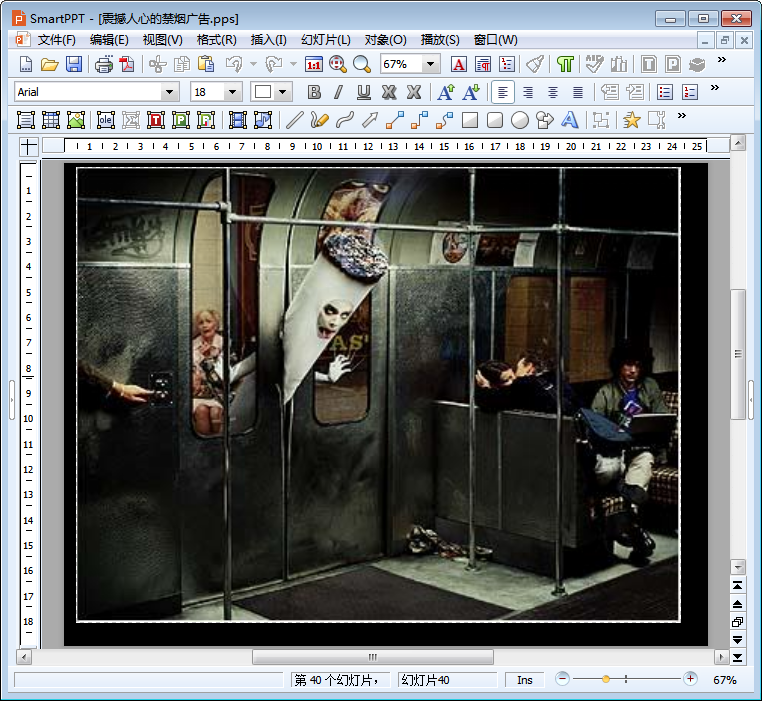762x701 pixels.
Task: Expand the 67% zoom level dropdown
Action: (x=431, y=64)
